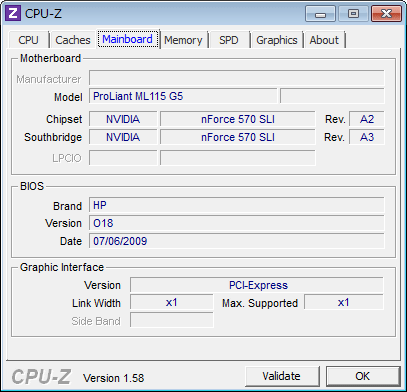Click the CPU-Z purple Z title icon

[13, 14]
